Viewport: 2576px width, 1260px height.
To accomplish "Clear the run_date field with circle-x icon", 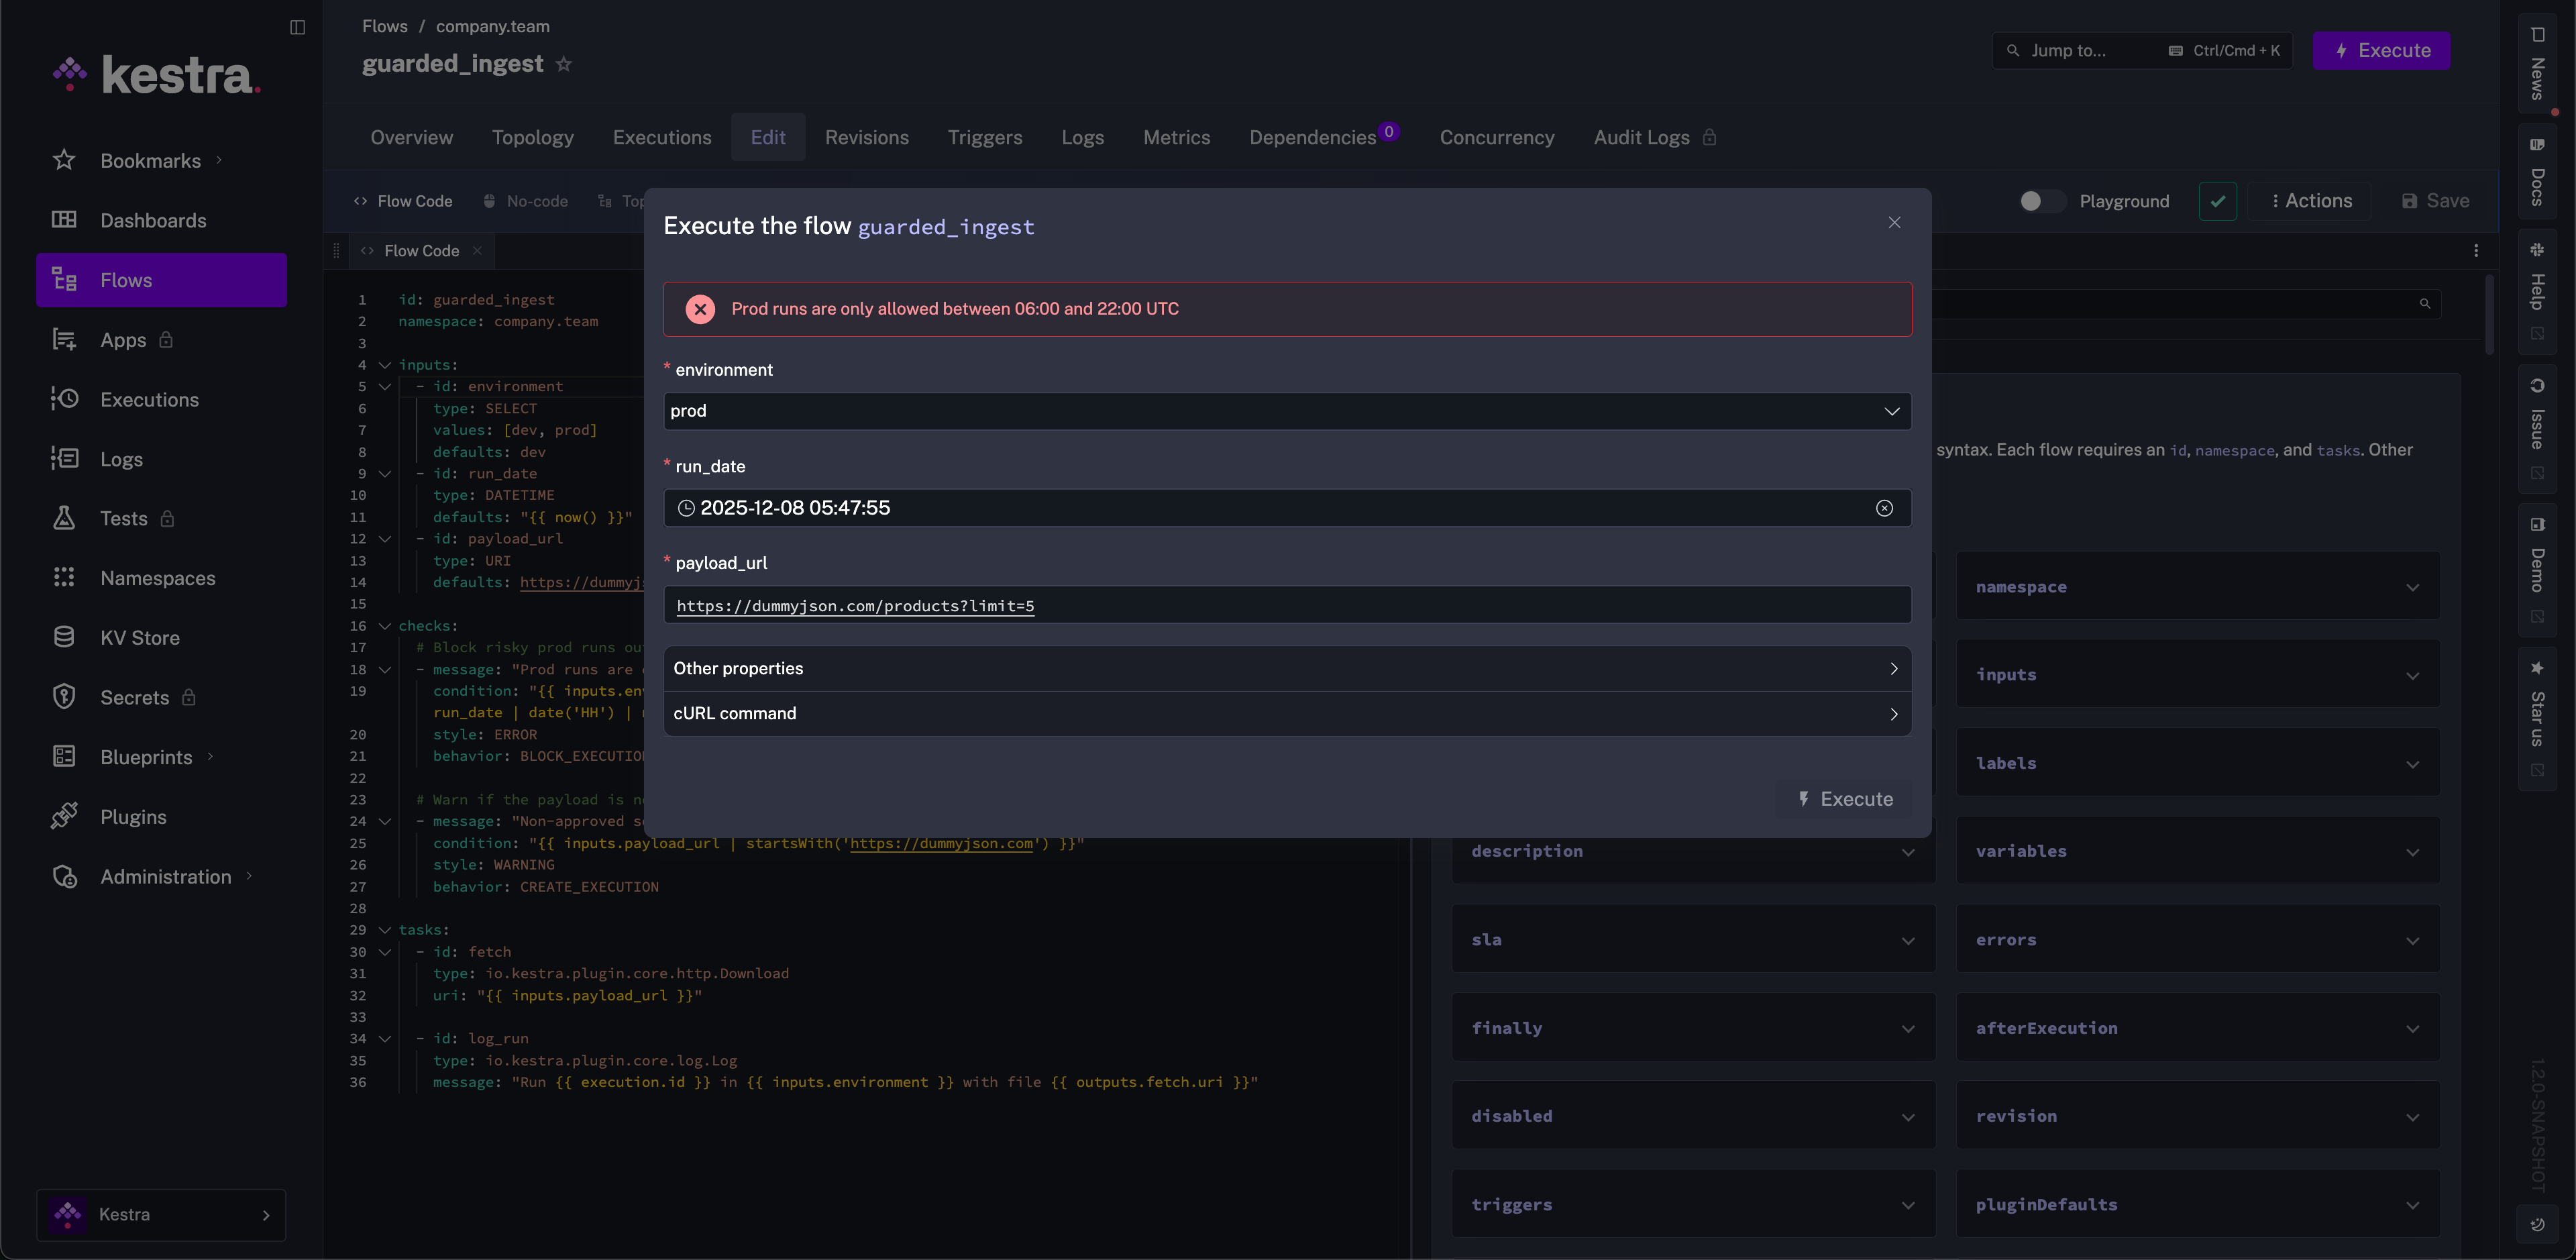I will pyautogui.click(x=1884, y=508).
